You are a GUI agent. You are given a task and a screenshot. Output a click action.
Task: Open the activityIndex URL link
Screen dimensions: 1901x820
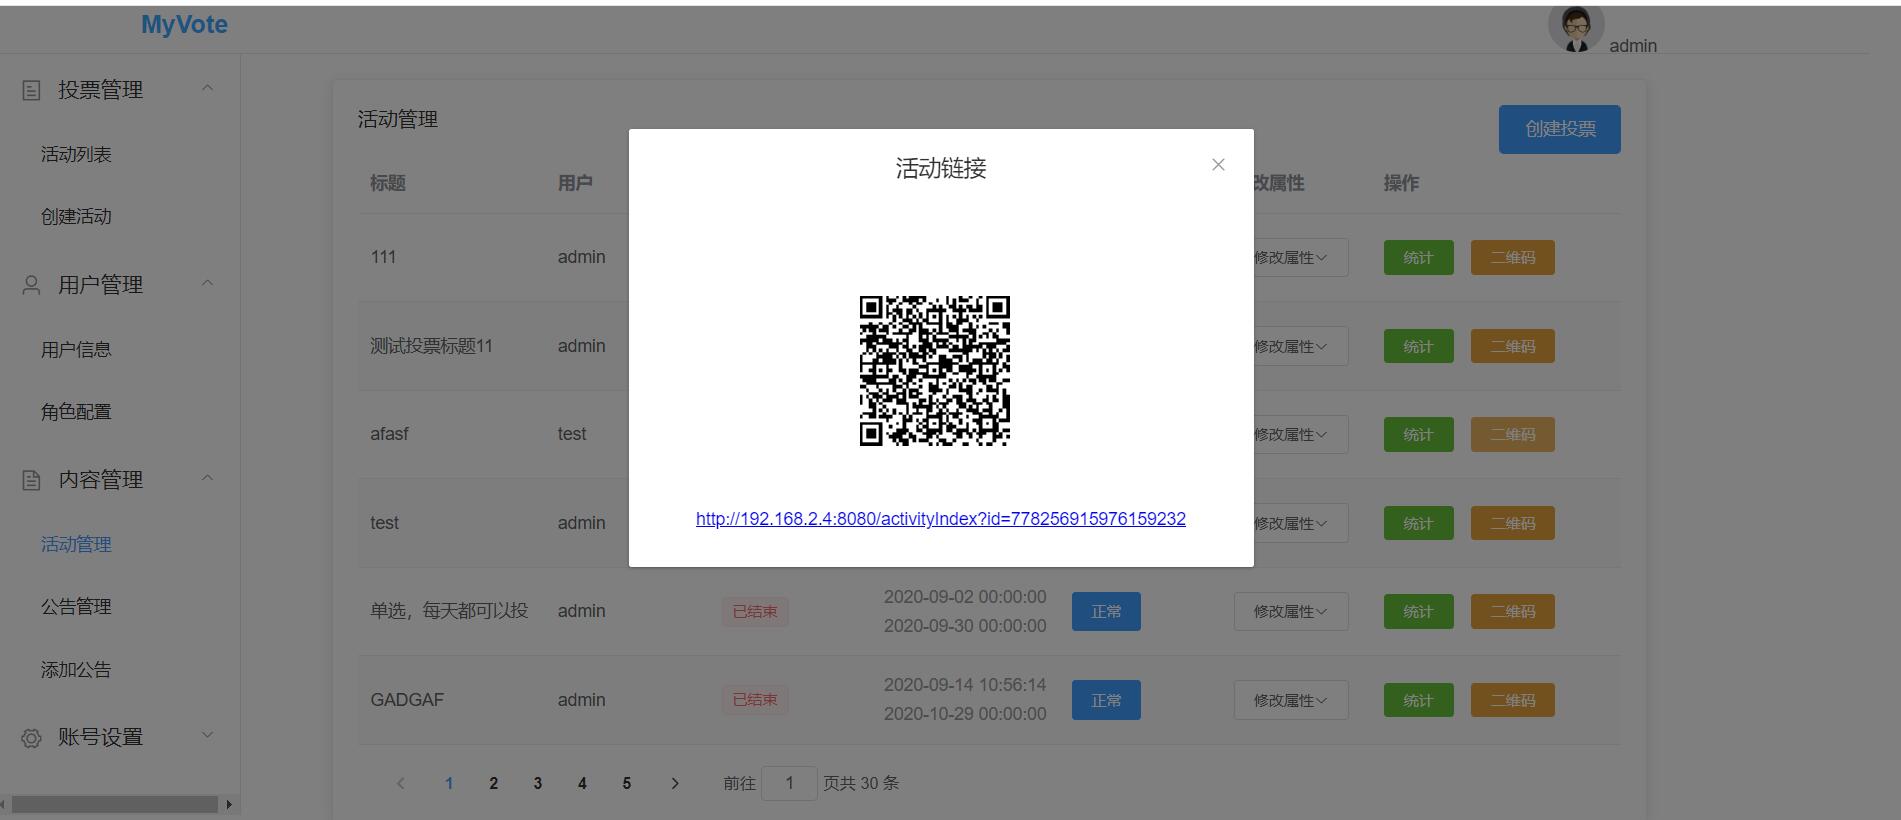point(941,519)
